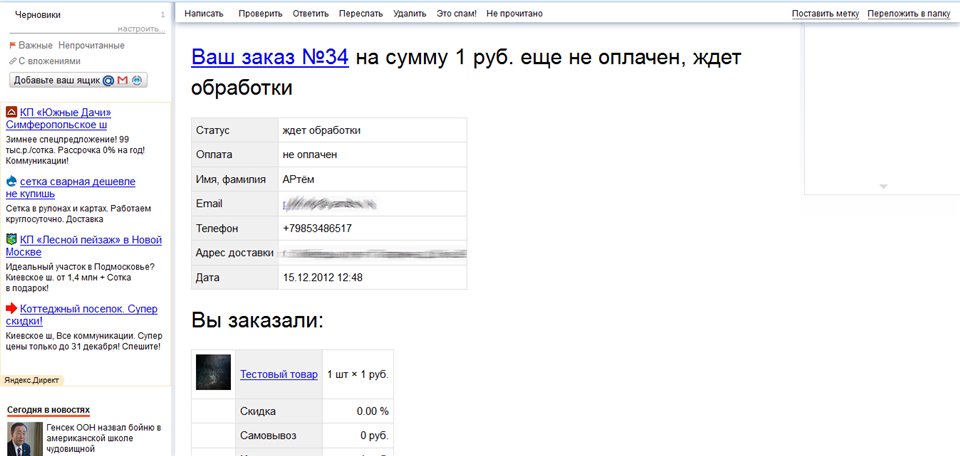The width and height of the screenshot is (960, 456).
Task: Open the Генсек ООН news headline
Action: (104, 438)
